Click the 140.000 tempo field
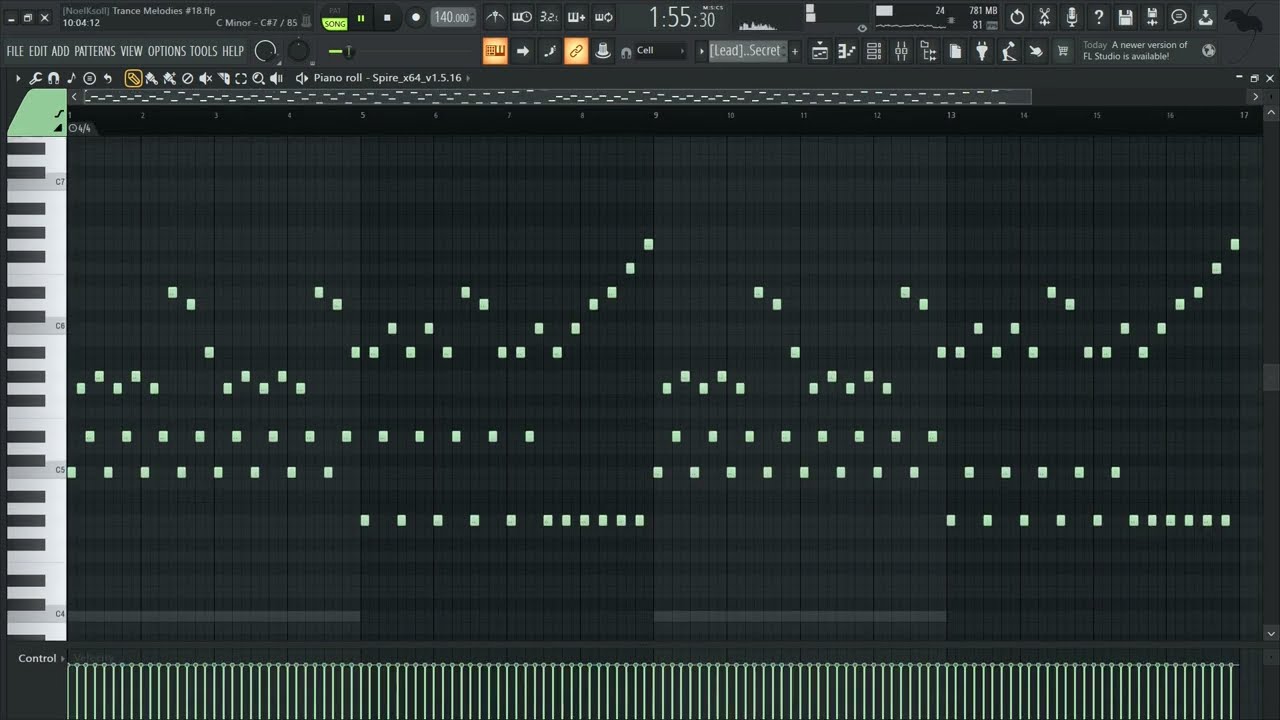This screenshot has width=1280, height=720. 453,18
